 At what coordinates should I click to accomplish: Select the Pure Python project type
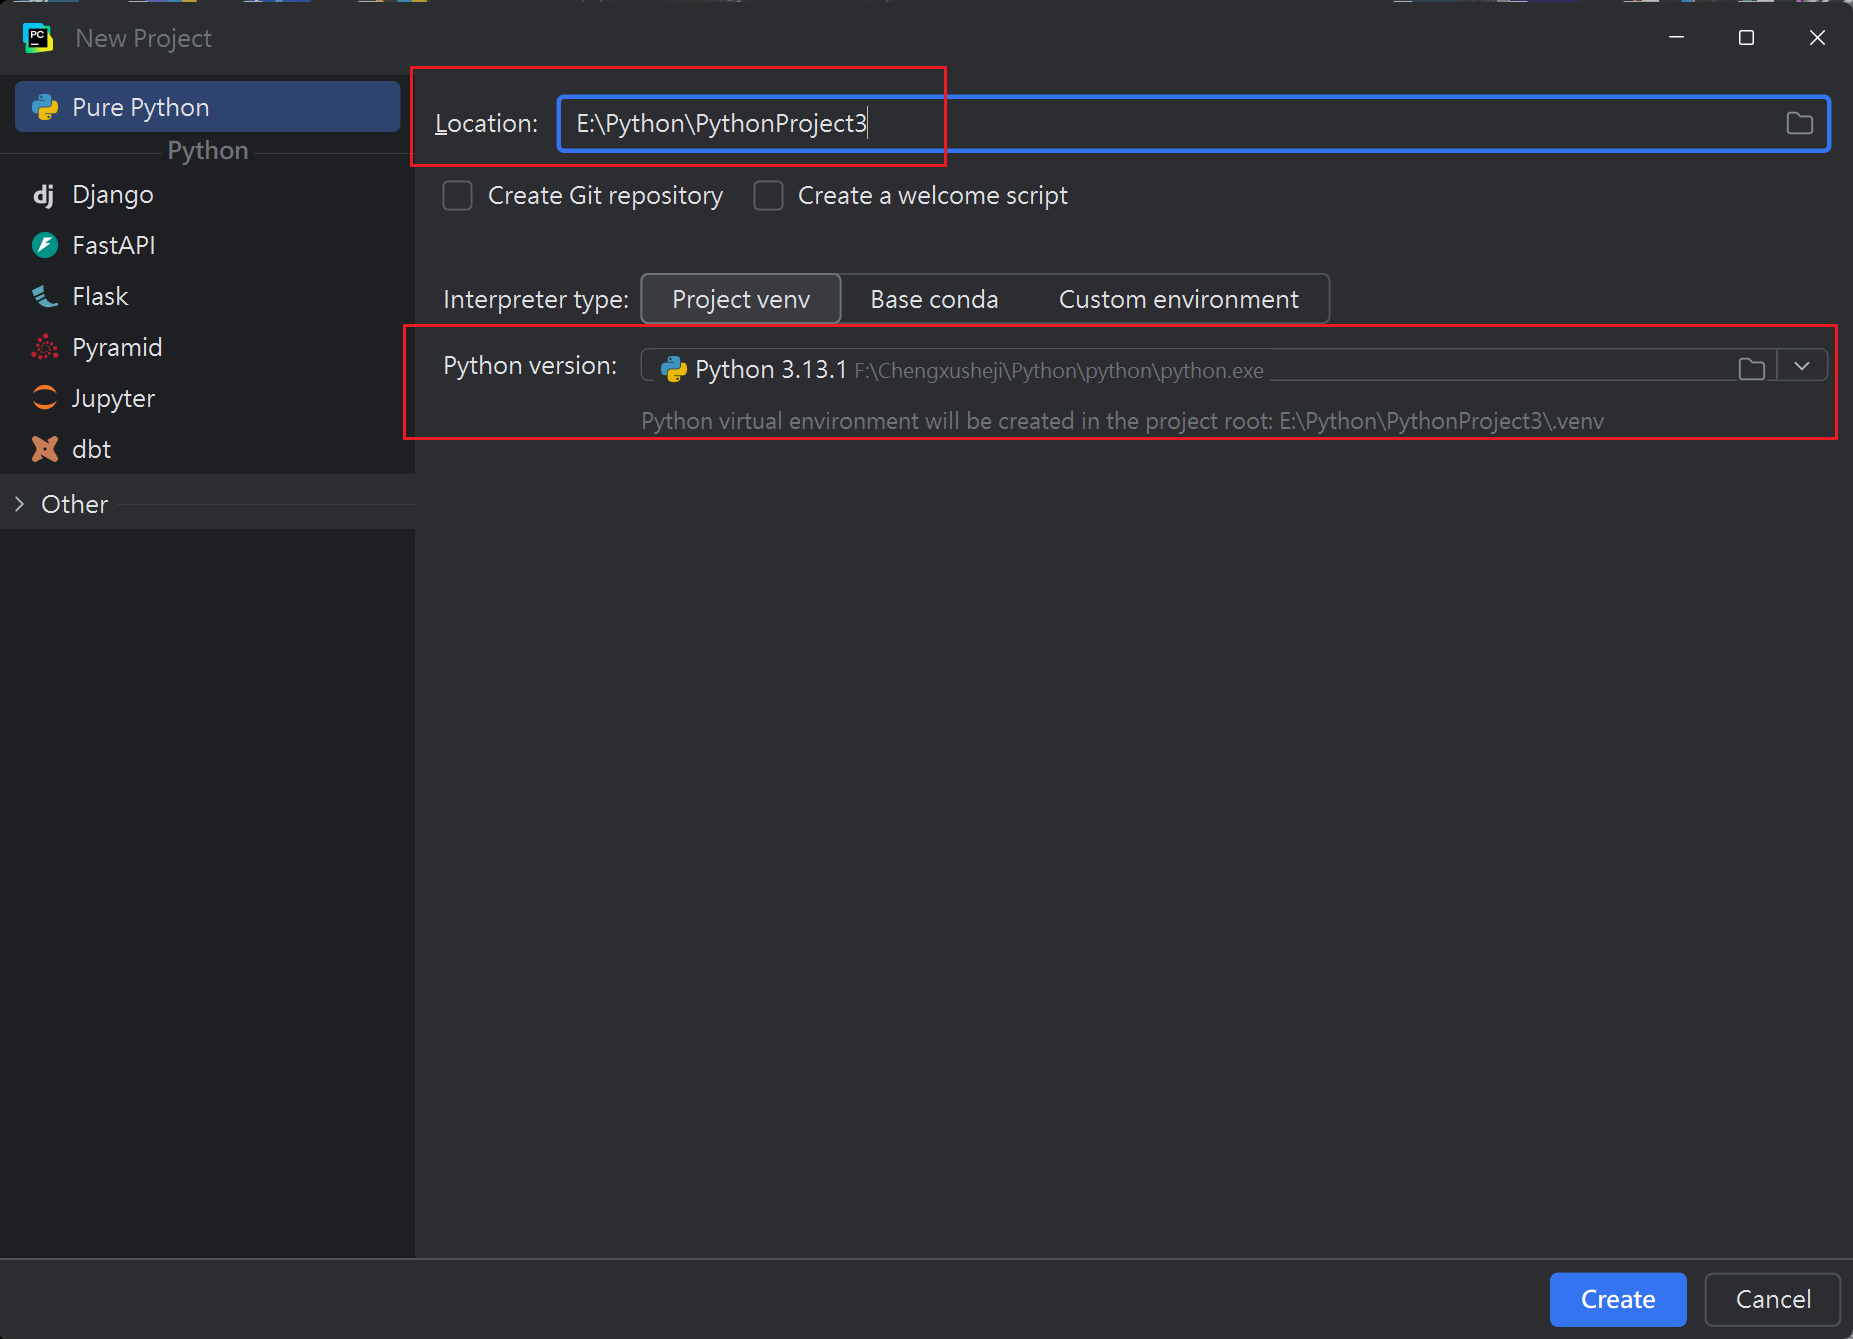coord(207,107)
